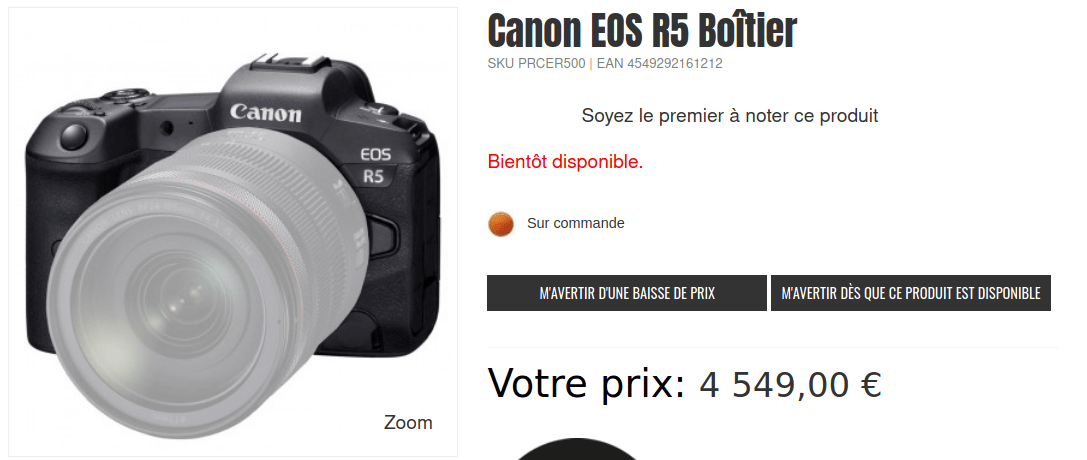Click the camera's shutter button in photo

pyautogui.click(x=73, y=136)
